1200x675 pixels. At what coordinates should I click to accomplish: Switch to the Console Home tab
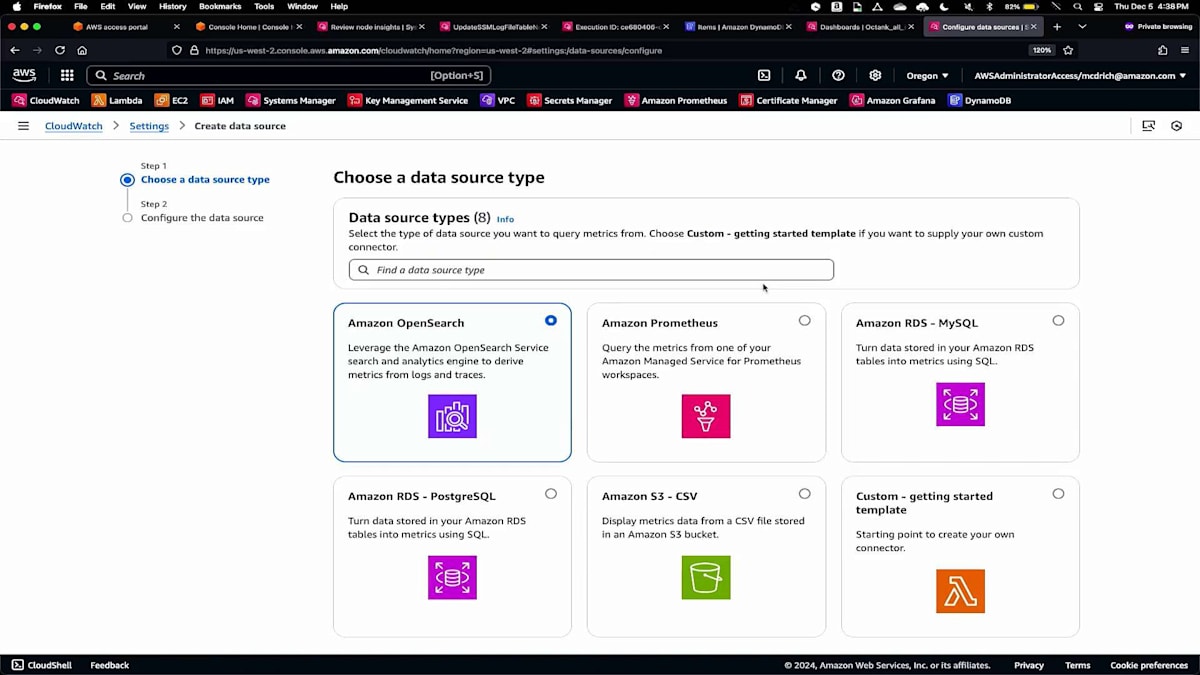pyautogui.click(x=248, y=27)
